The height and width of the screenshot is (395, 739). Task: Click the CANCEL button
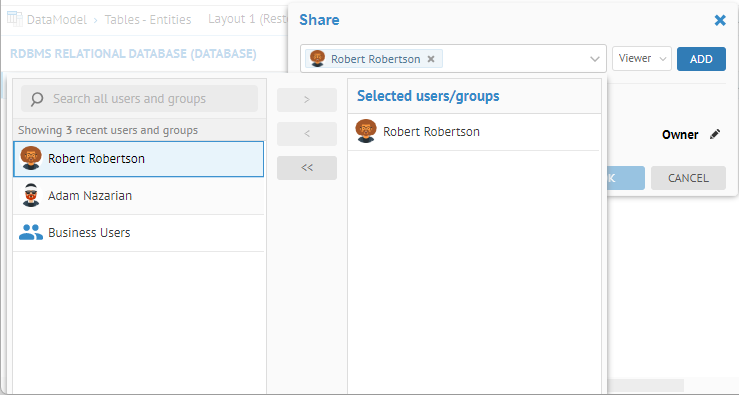coord(688,178)
